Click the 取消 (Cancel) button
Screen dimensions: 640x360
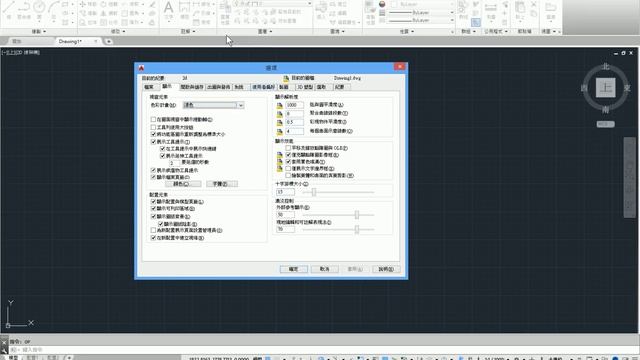[324, 269]
